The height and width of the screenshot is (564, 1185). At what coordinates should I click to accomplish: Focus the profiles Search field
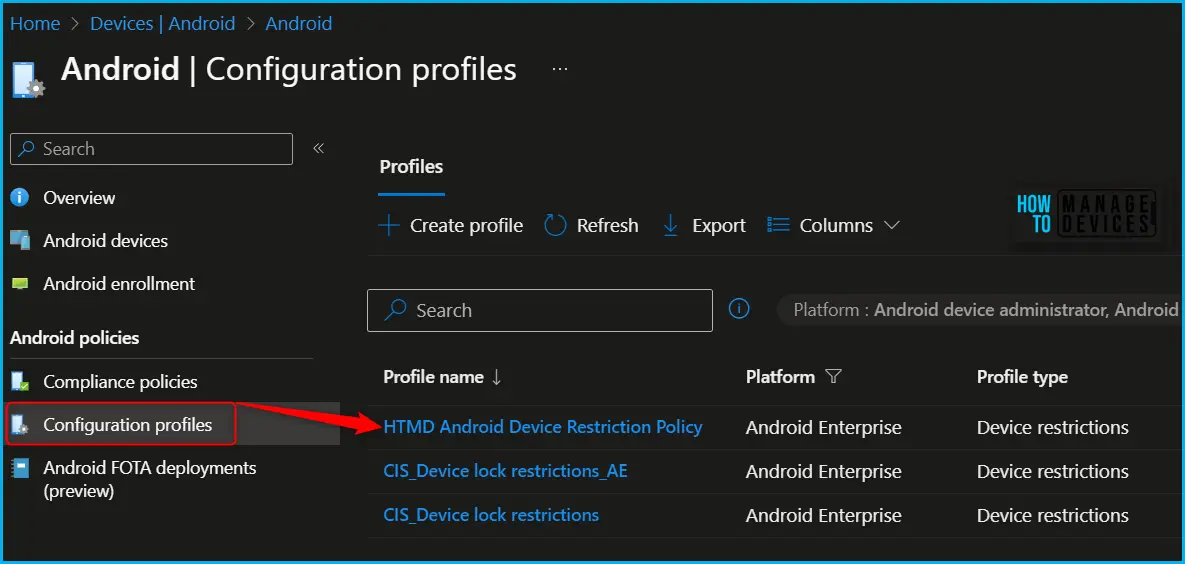coord(540,310)
